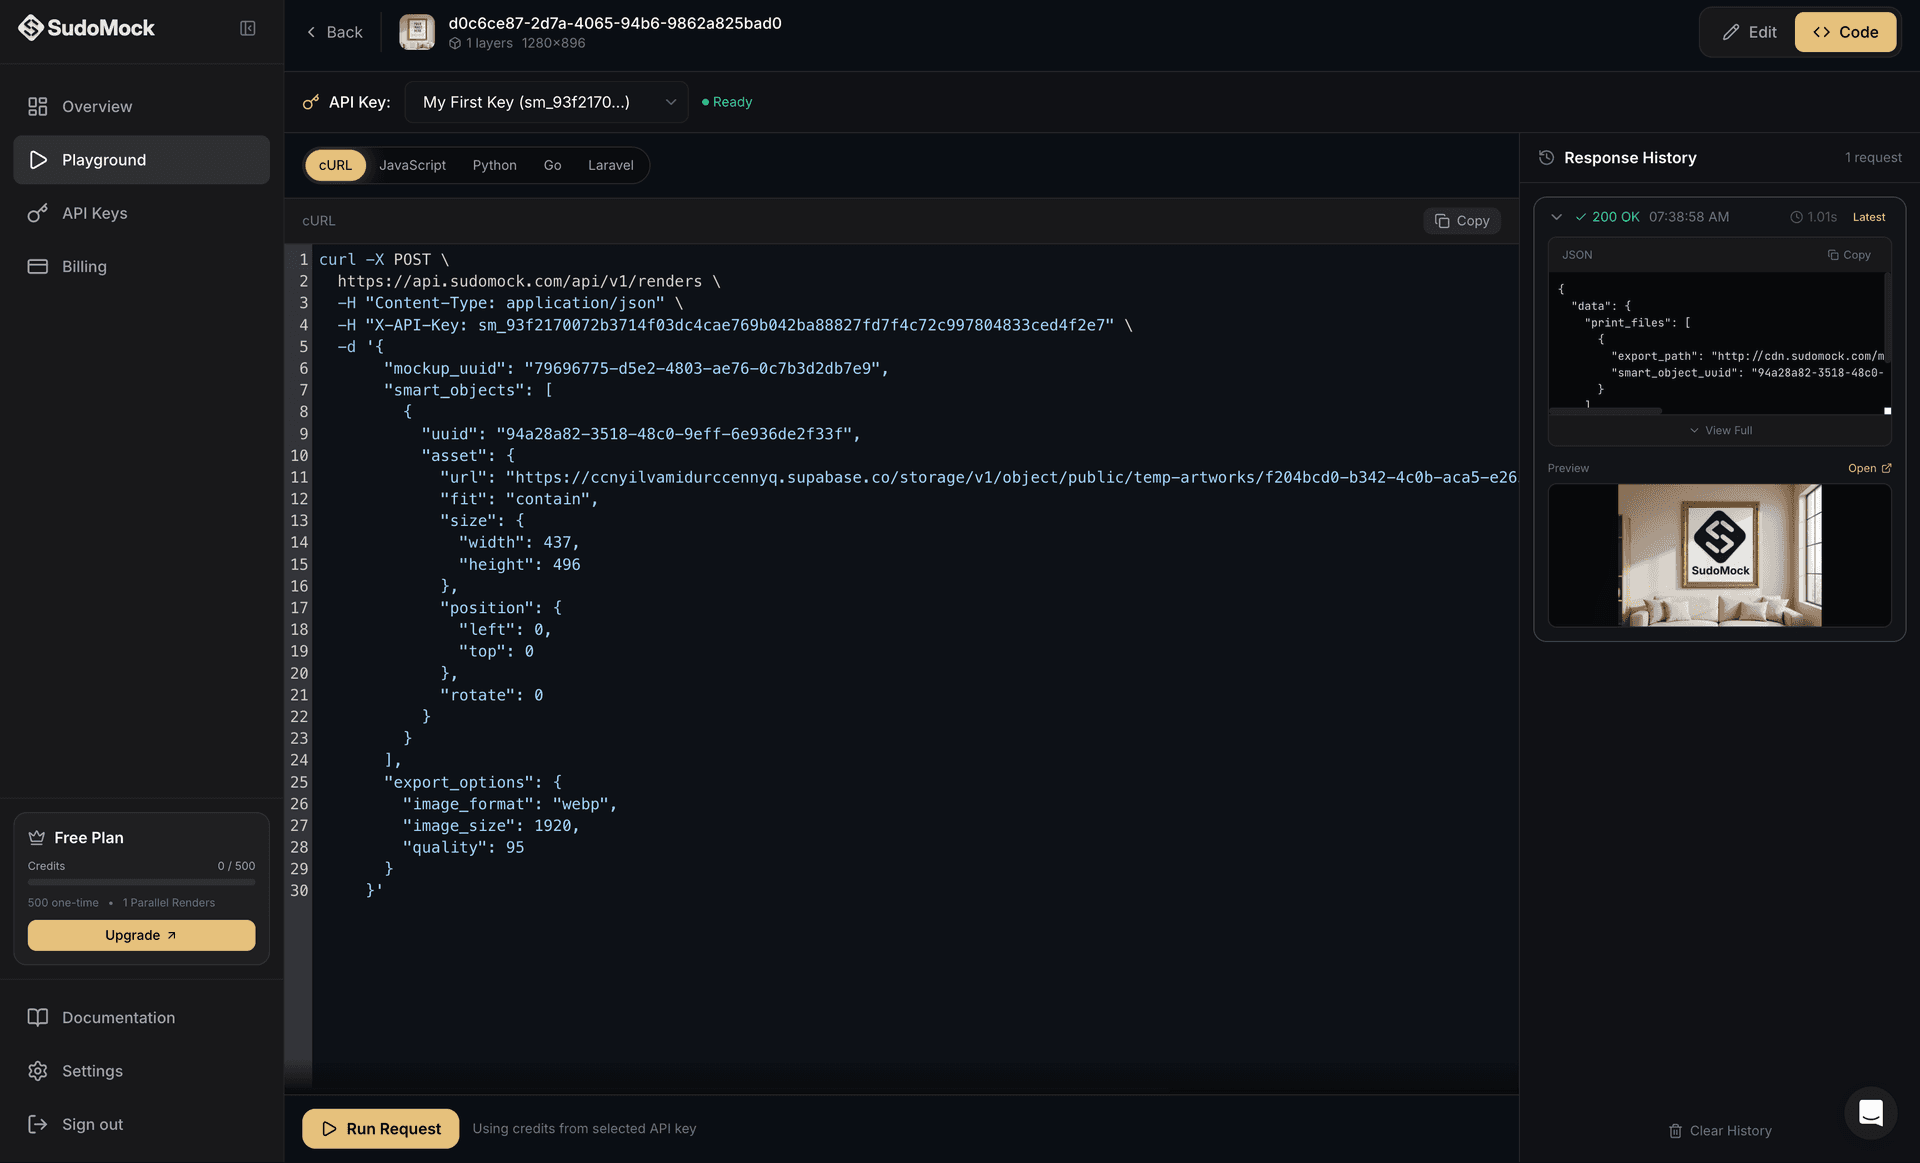Click the Upgrade plan button
This screenshot has height=1163, width=1920.
pos(141,935)
